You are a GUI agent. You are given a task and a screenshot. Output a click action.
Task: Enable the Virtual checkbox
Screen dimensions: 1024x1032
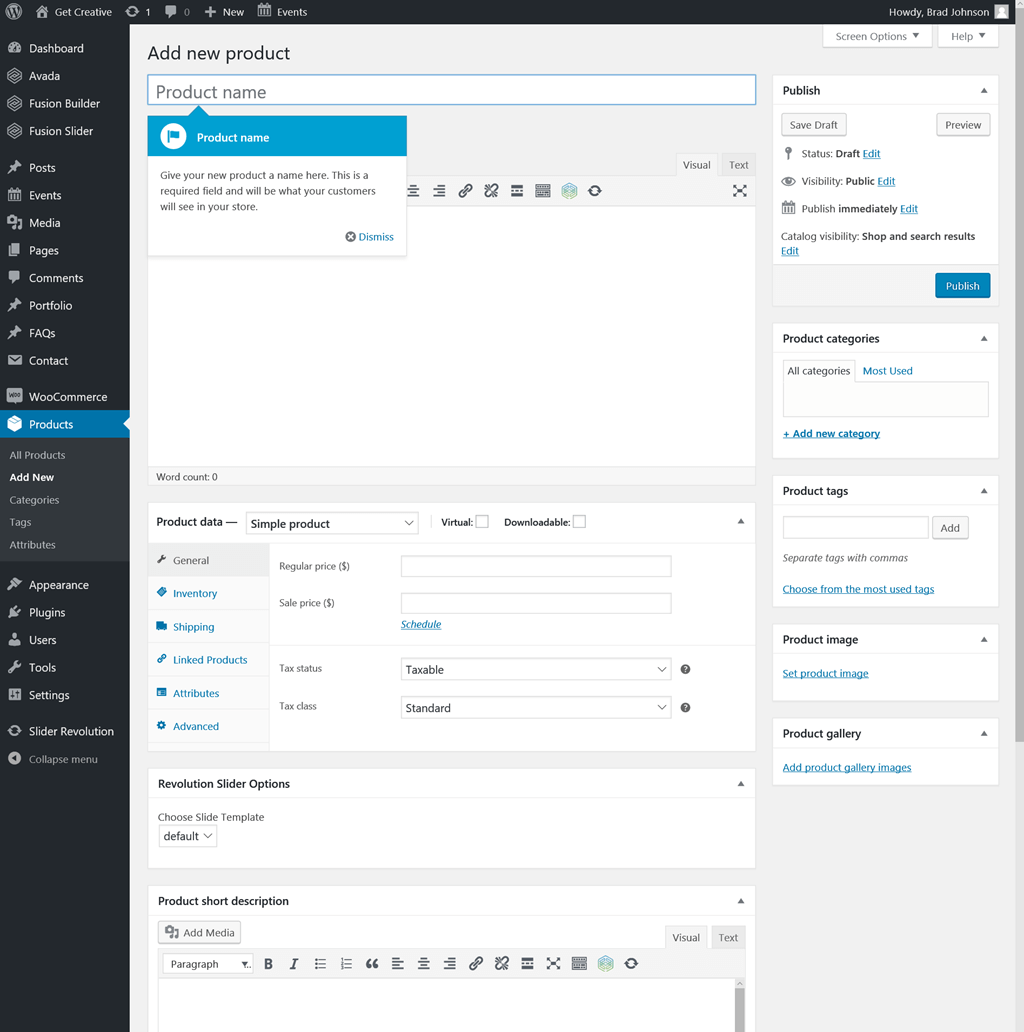click(x=482, y=522)
